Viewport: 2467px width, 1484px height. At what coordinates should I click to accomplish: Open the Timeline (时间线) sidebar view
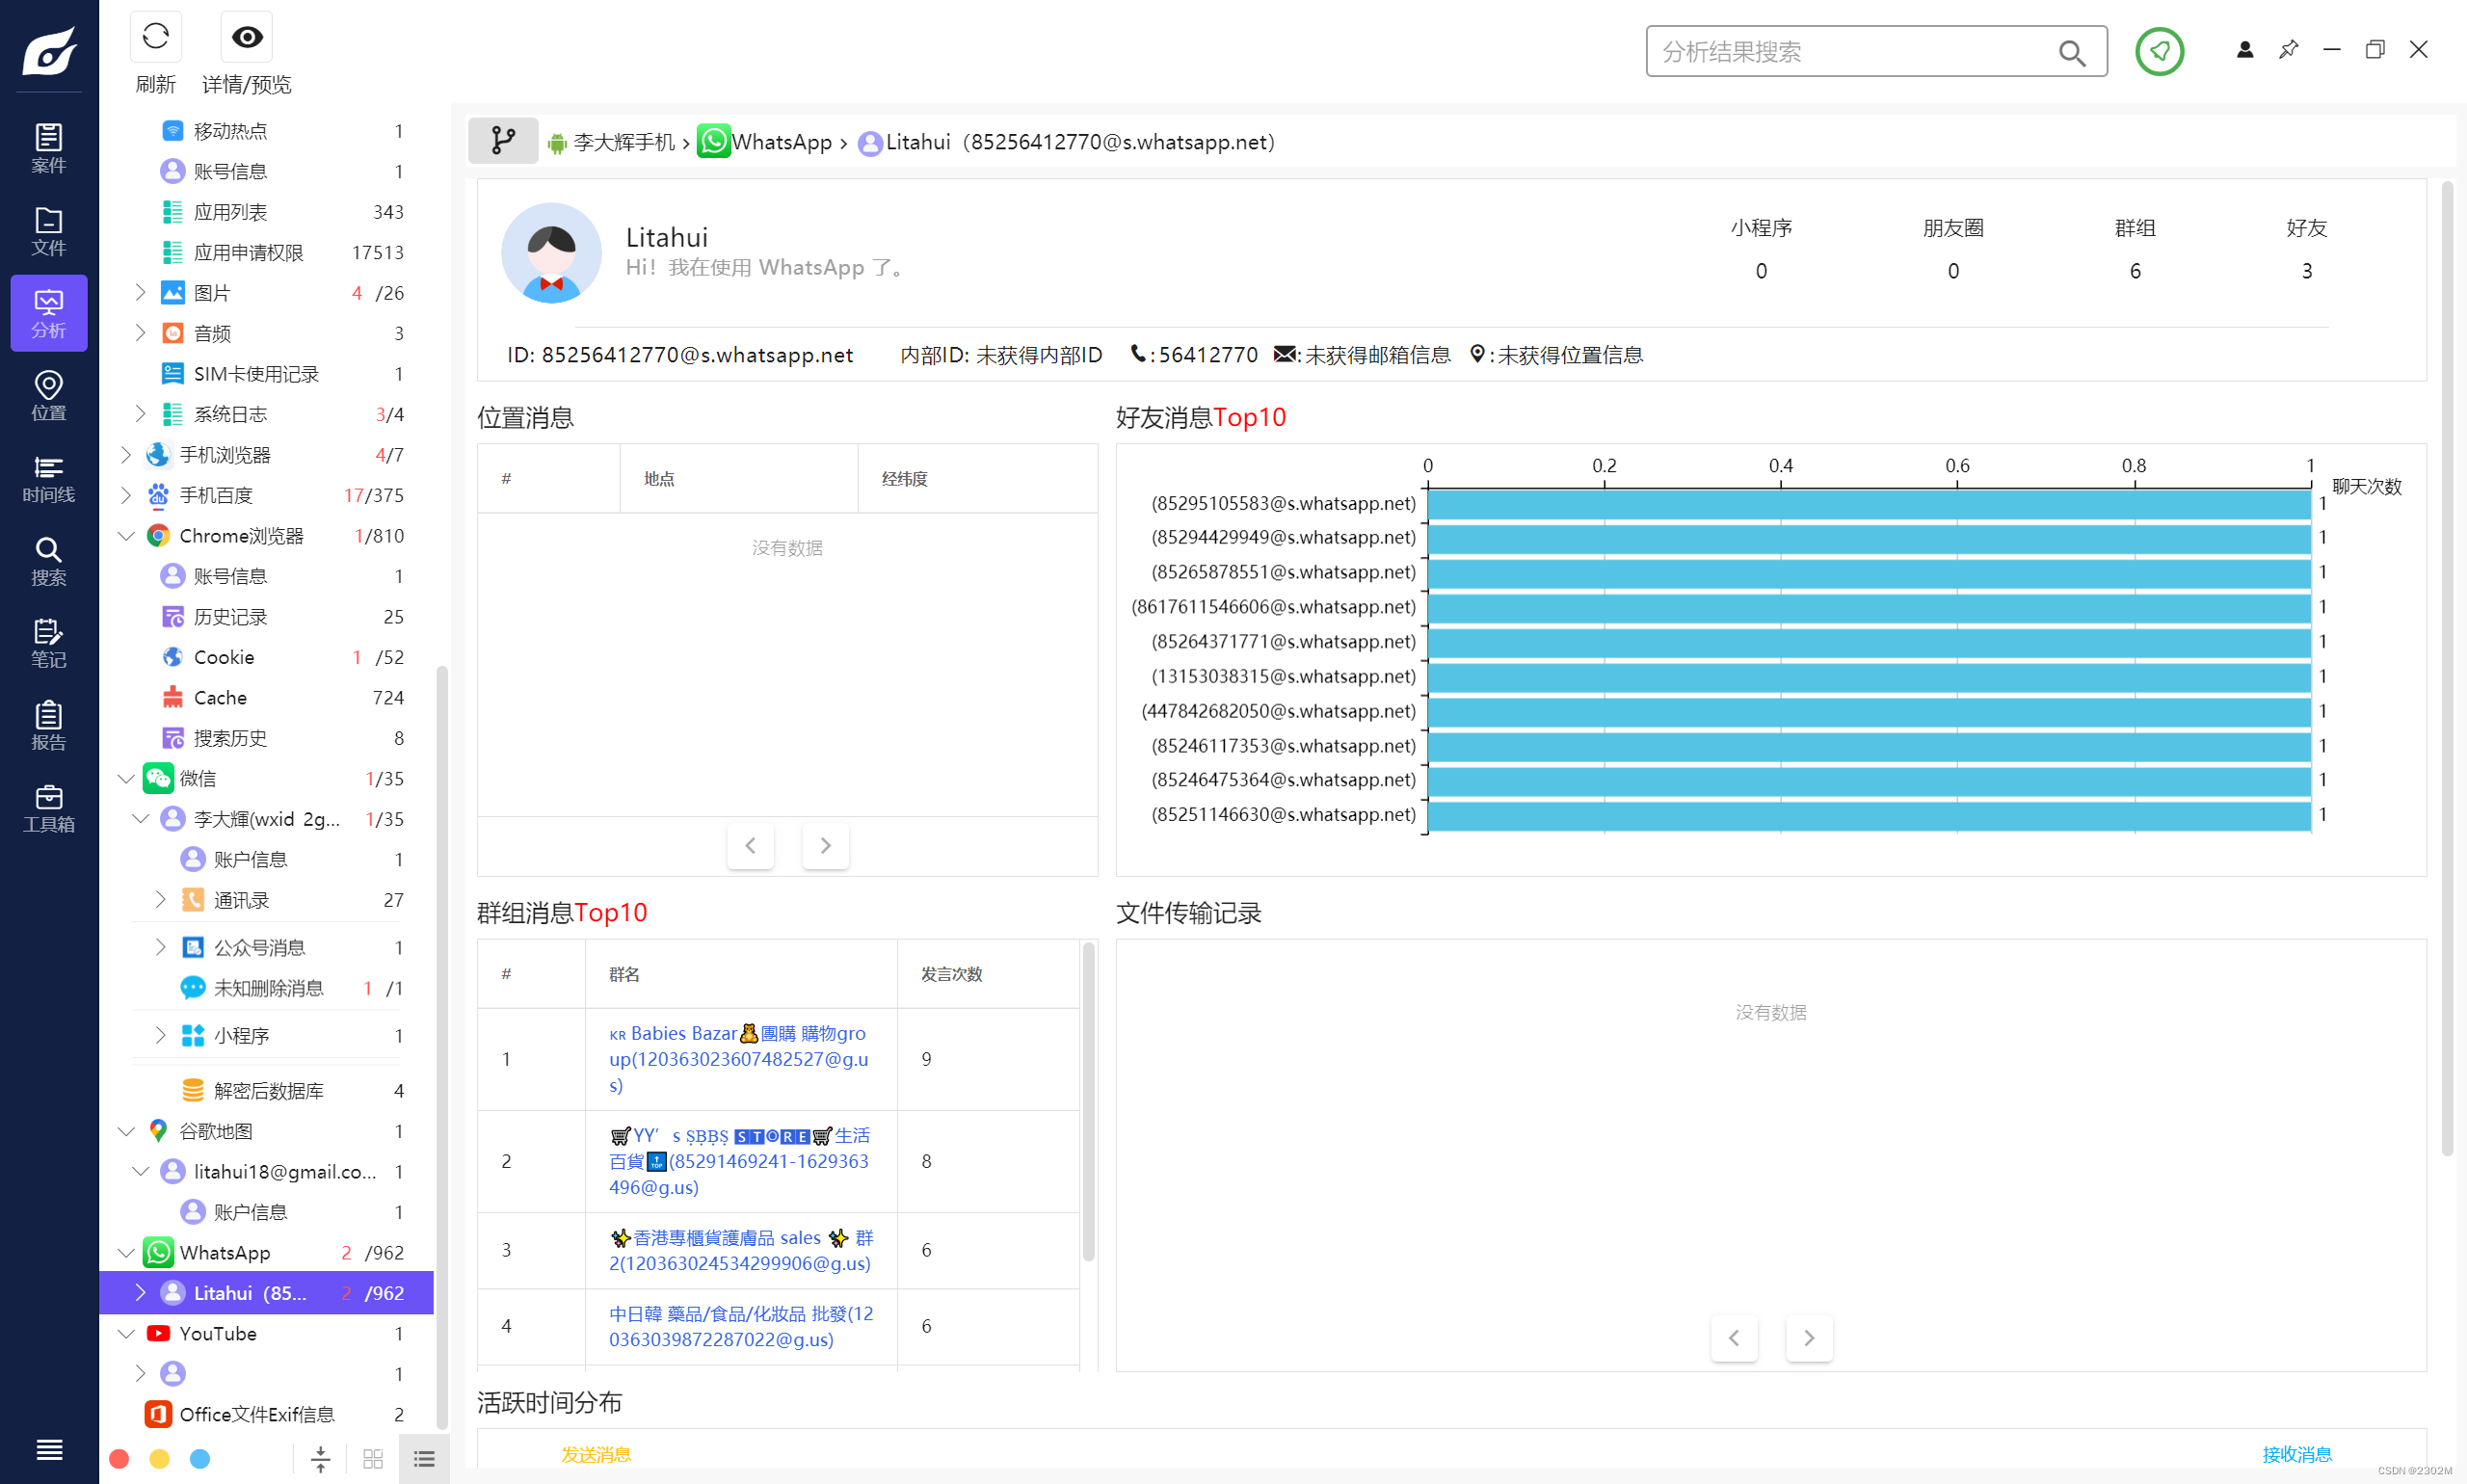point(48,478)
